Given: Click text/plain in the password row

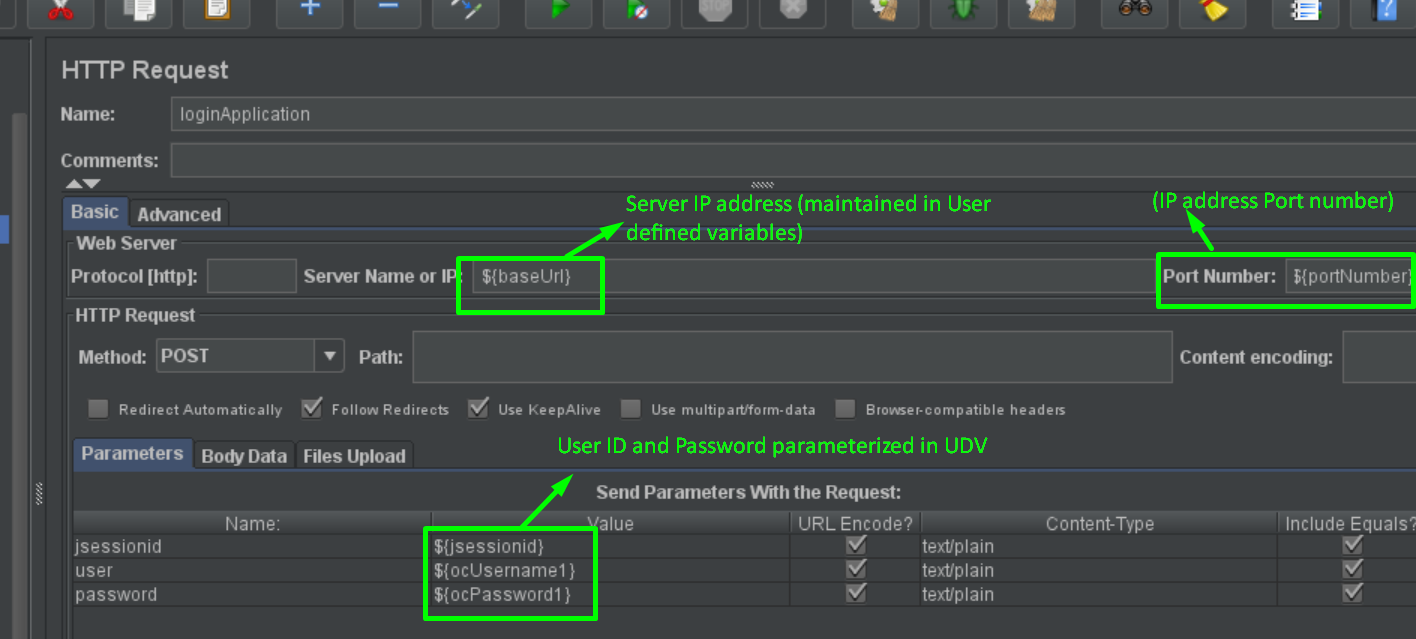Looking at the screenshot, I should tap(958, 595).
